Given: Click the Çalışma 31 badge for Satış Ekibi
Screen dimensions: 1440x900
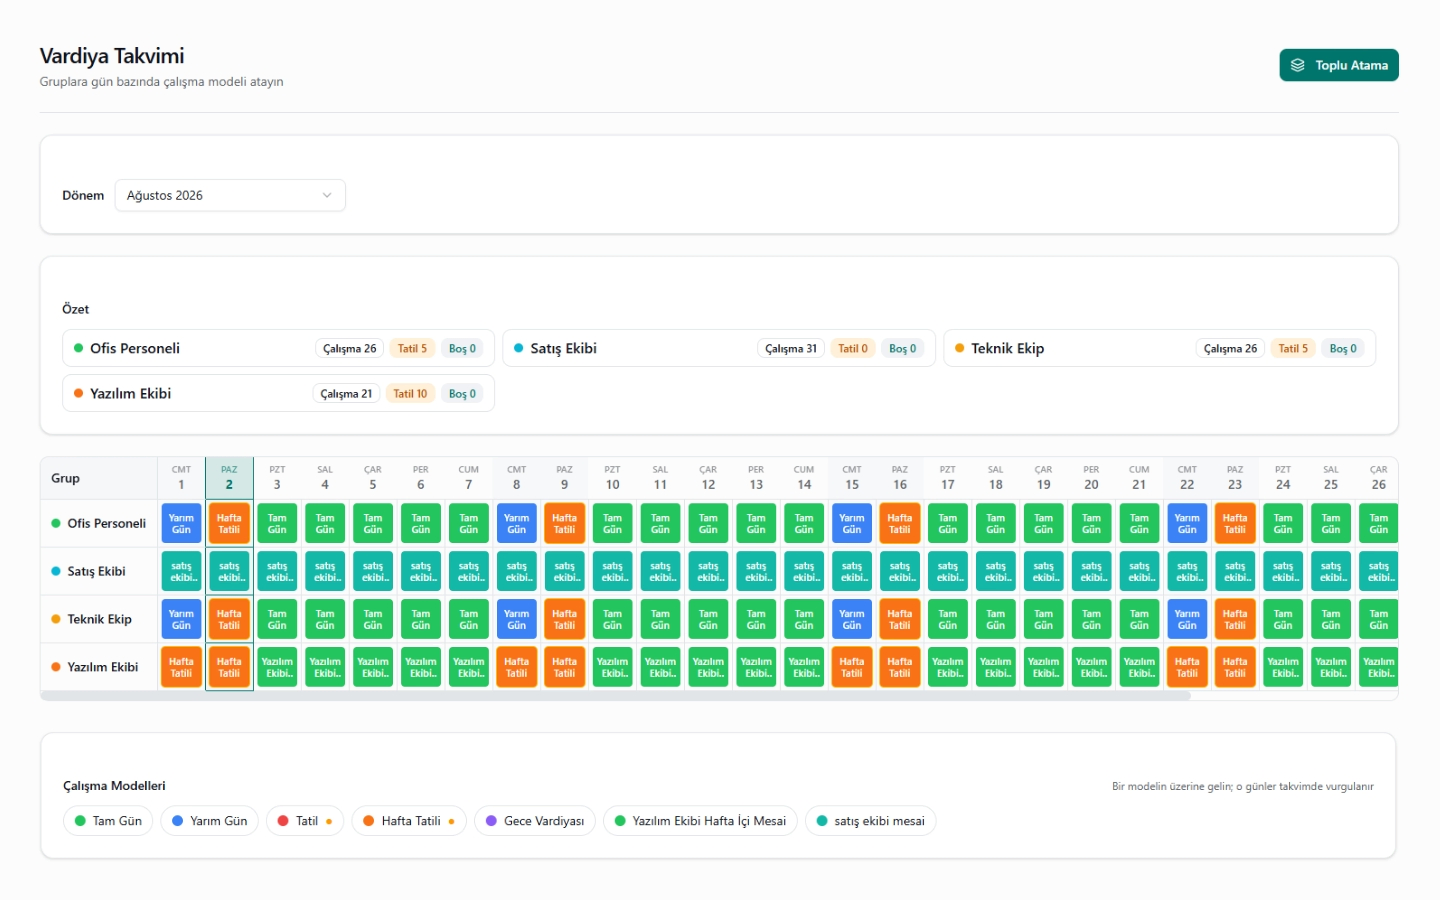Looking at the screenshot, I should click(790, 348).
